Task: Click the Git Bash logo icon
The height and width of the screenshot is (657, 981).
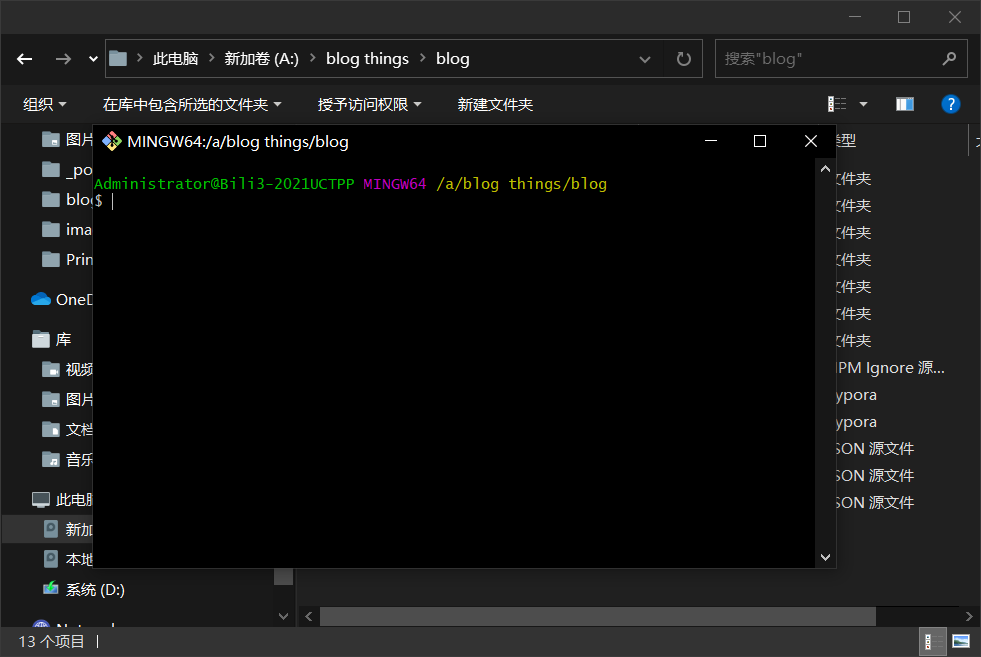Action: coord(112,141)
